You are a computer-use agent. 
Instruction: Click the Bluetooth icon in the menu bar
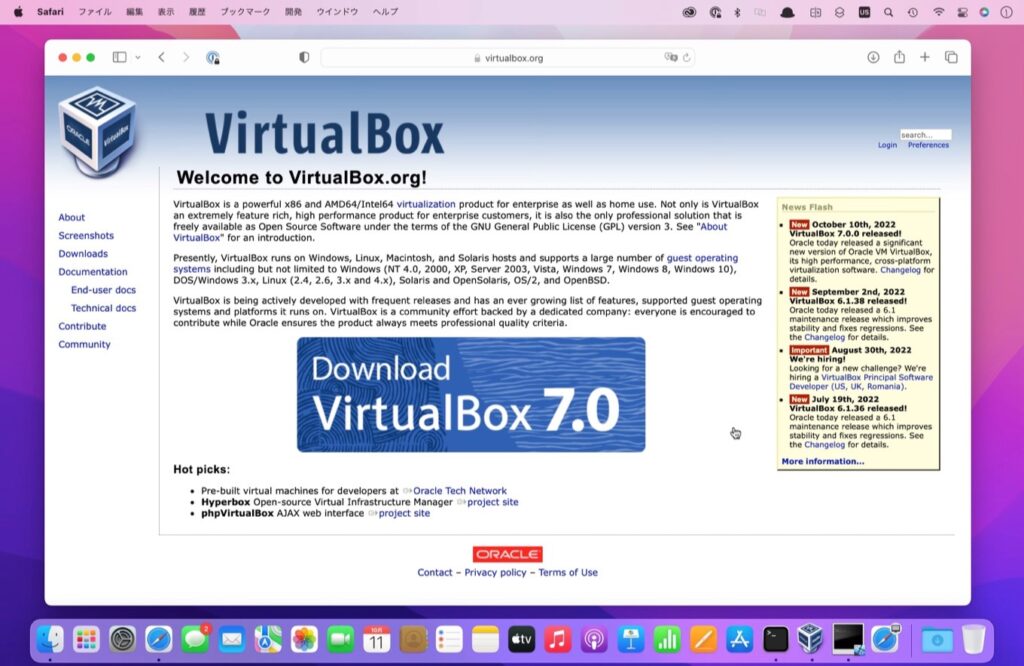point(736,12)
